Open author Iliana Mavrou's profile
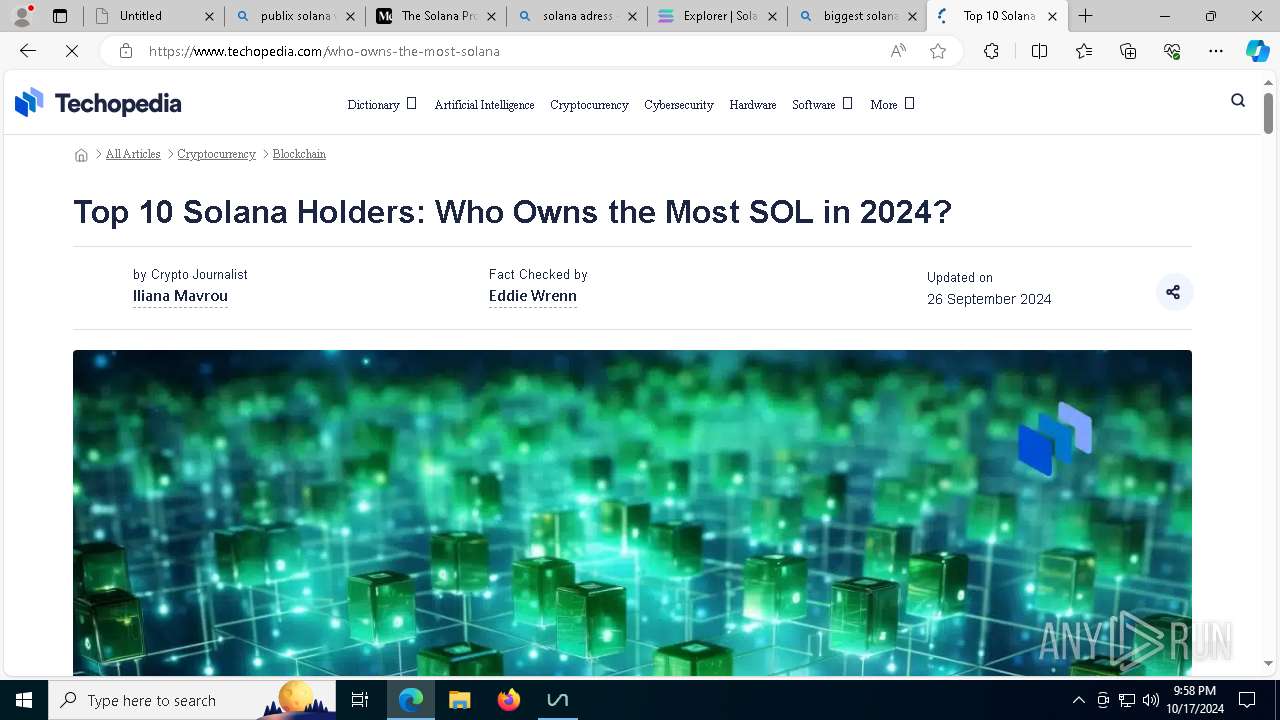Image resolution: width=1280 pixels, height=720 pixels. pyautogui.click(x=180, y=296)
